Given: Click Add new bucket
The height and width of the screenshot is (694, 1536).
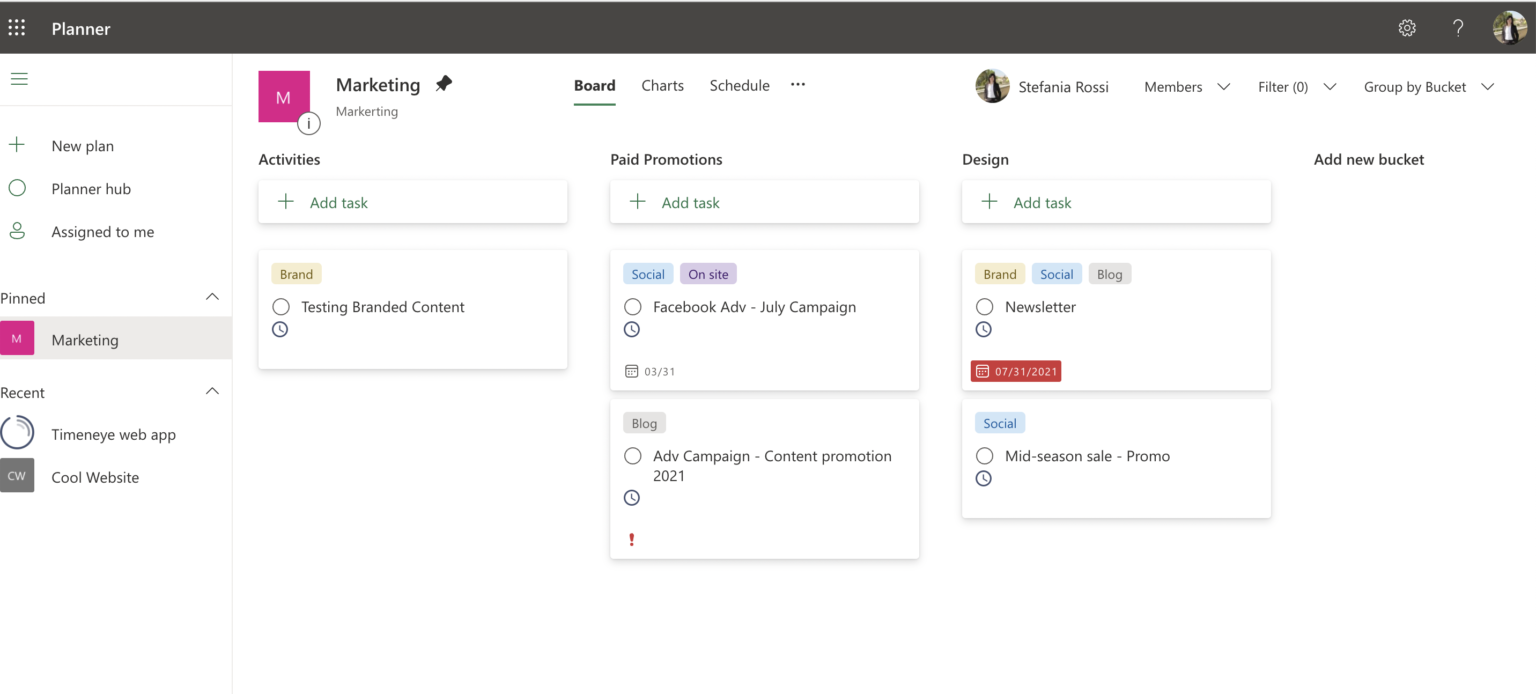Looking at the screenshot, I should [x=1368, y=160].
